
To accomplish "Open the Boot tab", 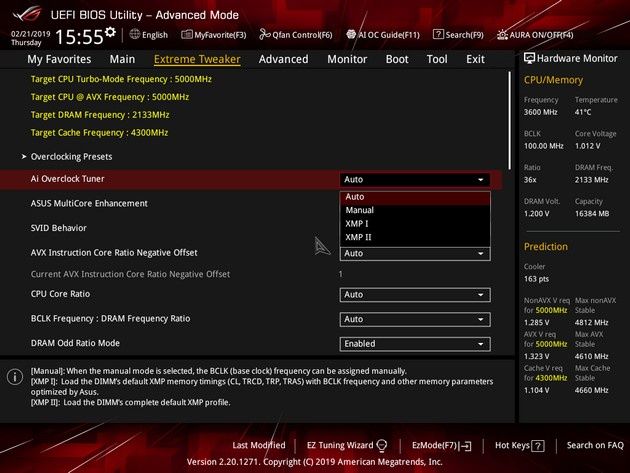I will coord(397,59).
